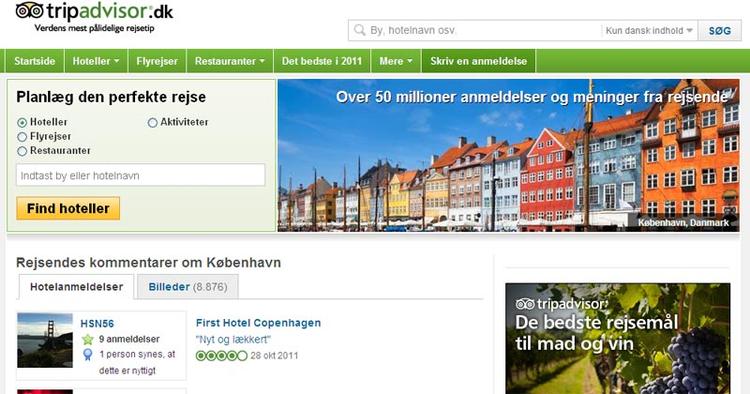Click the 28 okt 2011 review date

274,356
